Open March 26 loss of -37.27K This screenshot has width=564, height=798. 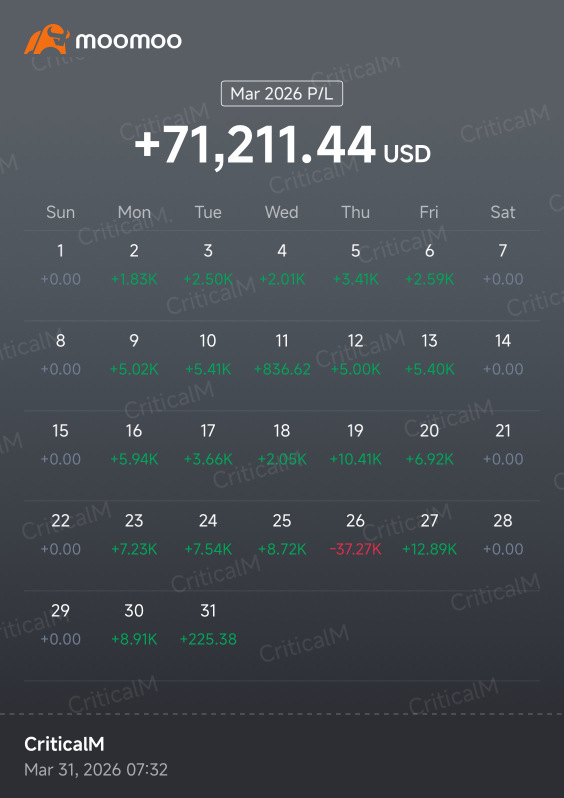[355, 534]
